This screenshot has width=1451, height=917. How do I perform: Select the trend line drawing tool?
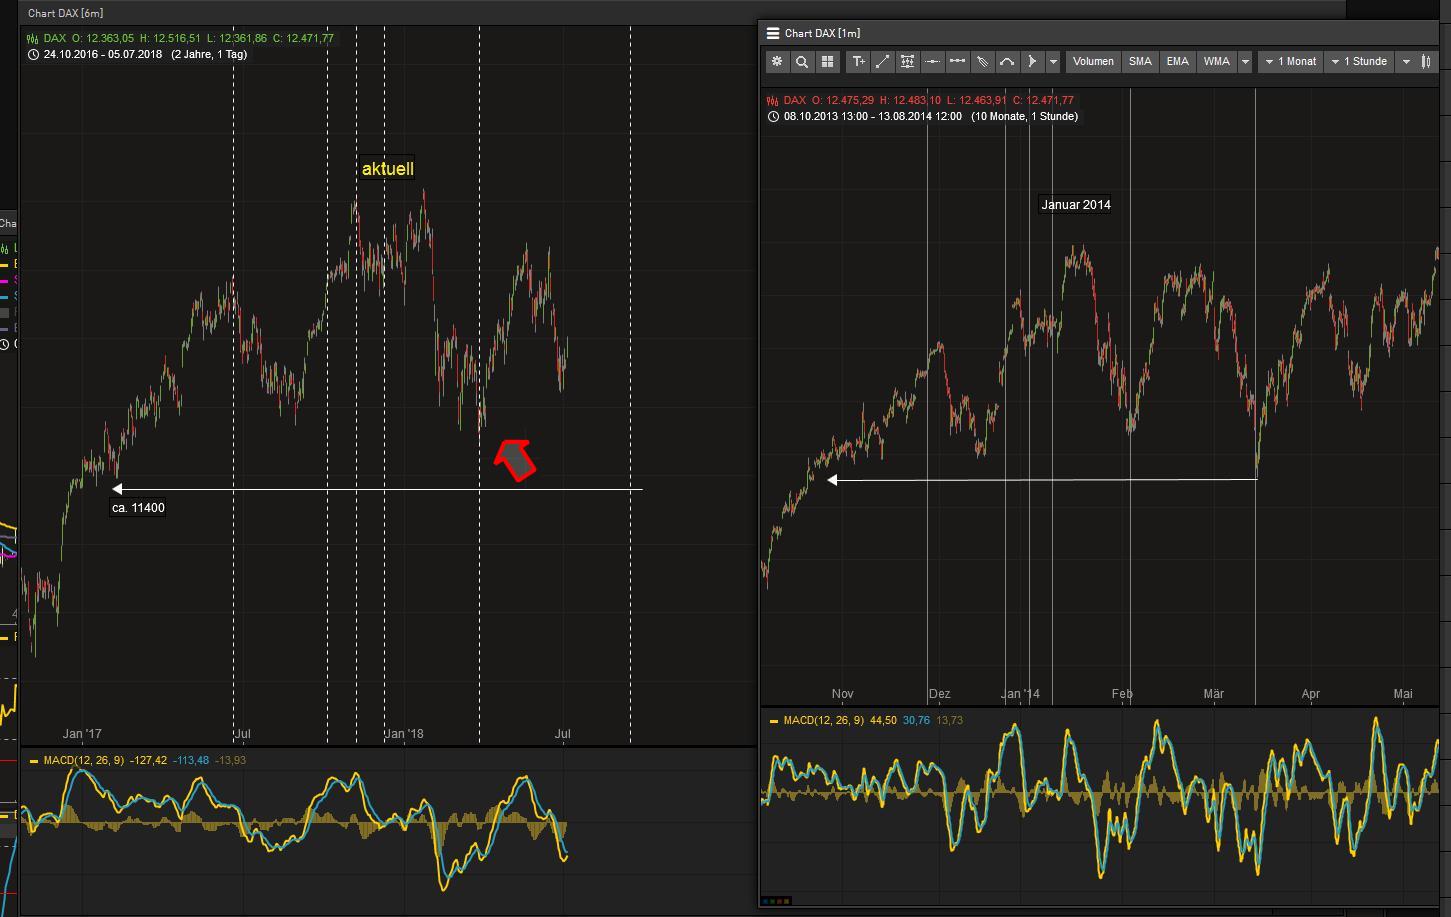(882, 62)
